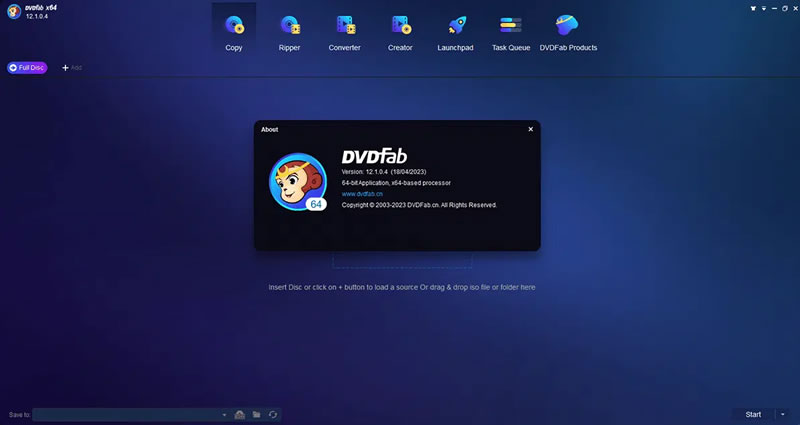Browse for output folder icon
This screenshot has width=800, height=425.
(x=257, y=414)
